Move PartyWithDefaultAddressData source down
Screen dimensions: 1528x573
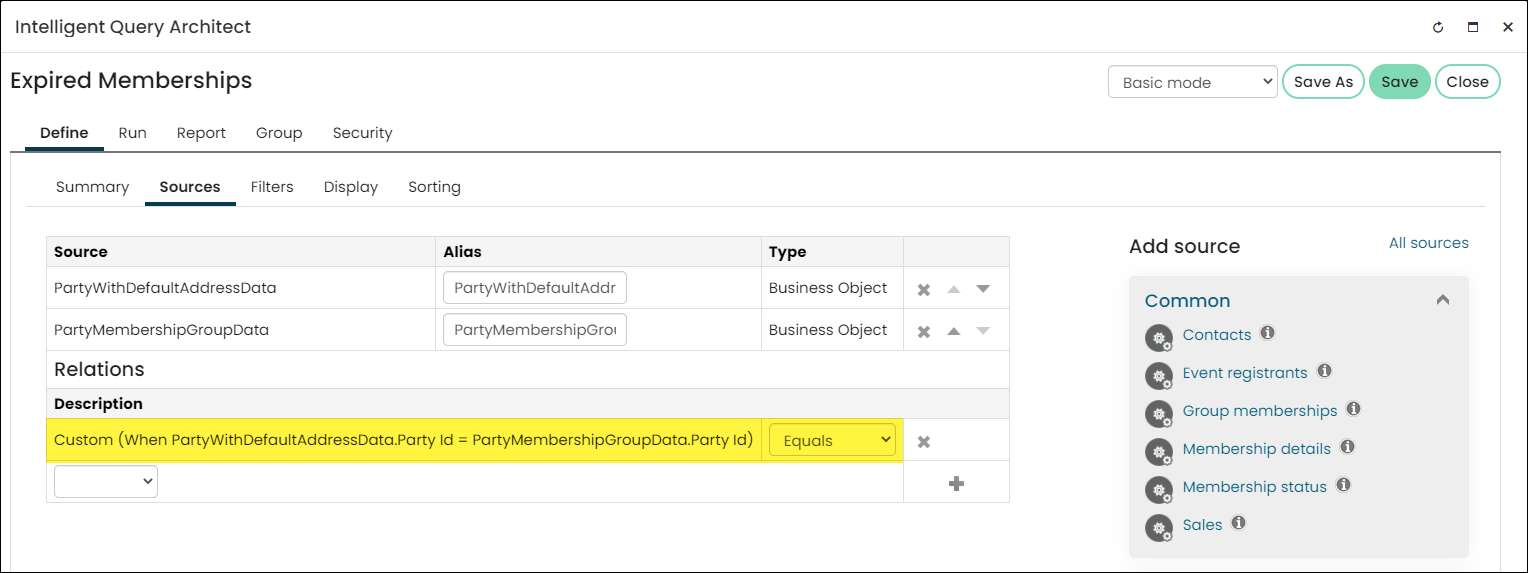coord(983,289)
